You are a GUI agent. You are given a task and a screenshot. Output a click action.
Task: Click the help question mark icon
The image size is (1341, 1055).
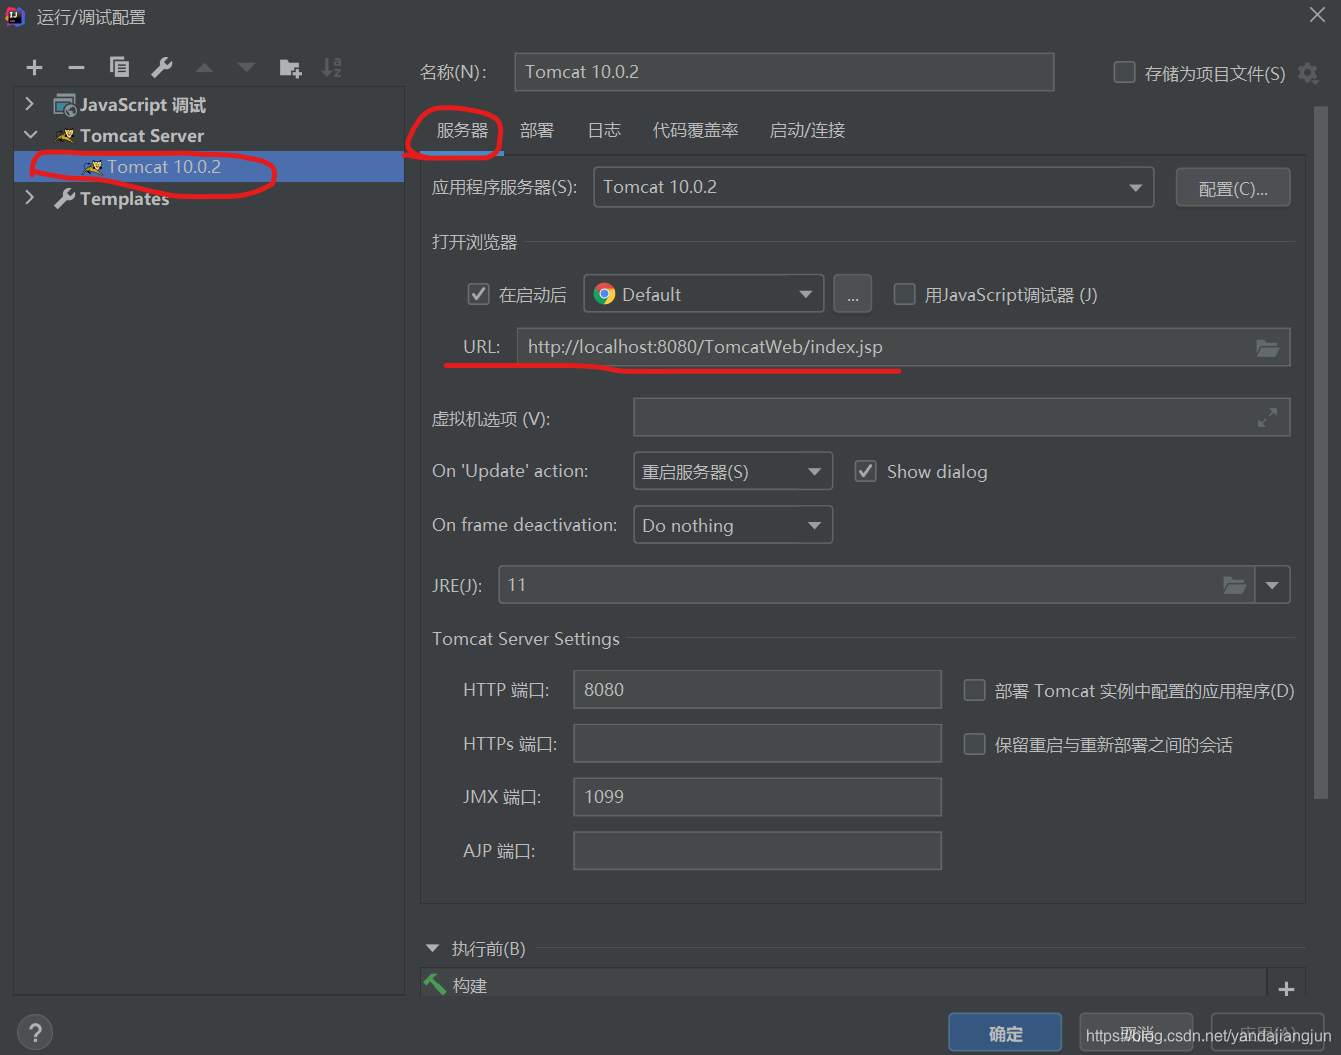(x=35, y=1032)
